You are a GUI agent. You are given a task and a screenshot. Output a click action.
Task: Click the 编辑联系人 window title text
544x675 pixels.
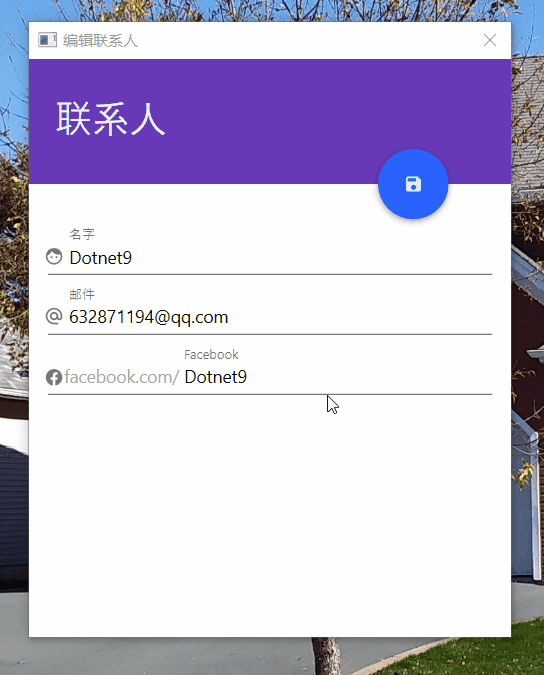coord(100,40)
